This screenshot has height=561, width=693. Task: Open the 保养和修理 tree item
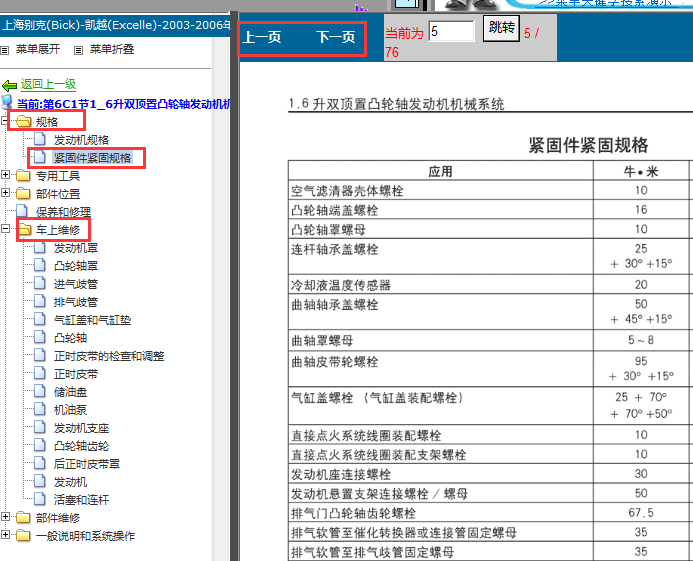[x=63, y=212]
